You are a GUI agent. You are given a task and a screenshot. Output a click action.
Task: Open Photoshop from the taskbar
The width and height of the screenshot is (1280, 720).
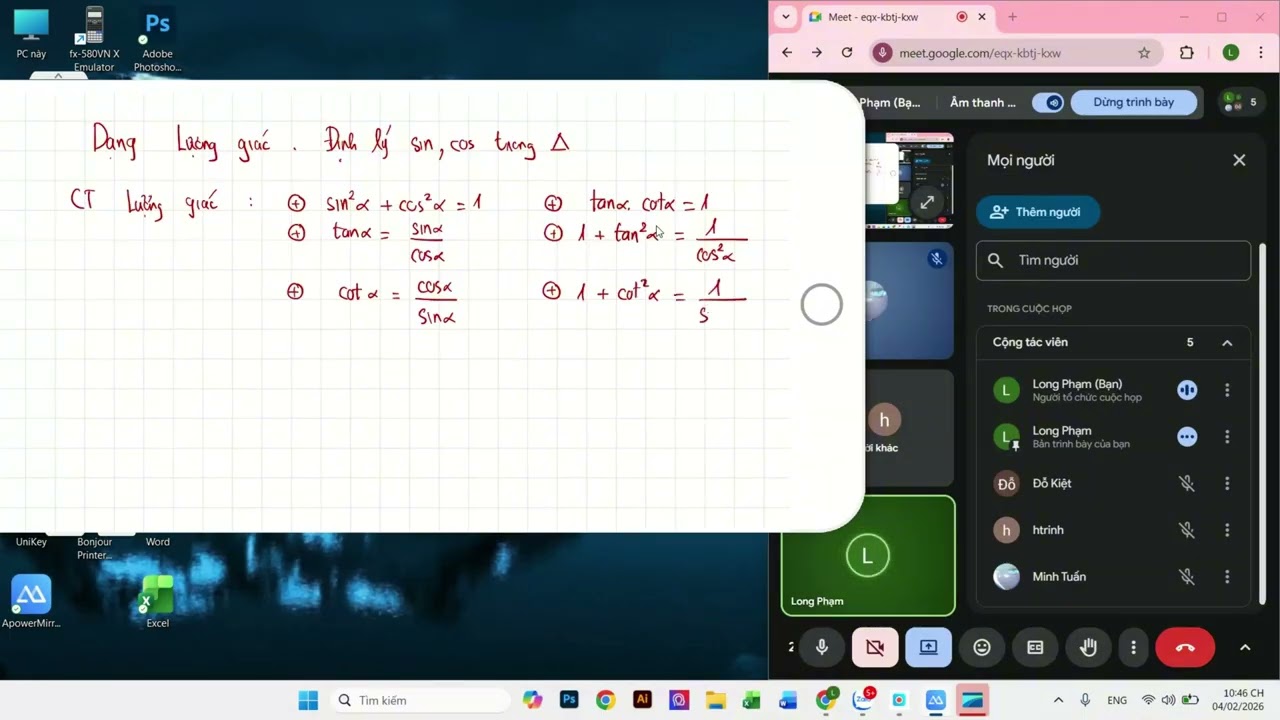coord(569,700)
